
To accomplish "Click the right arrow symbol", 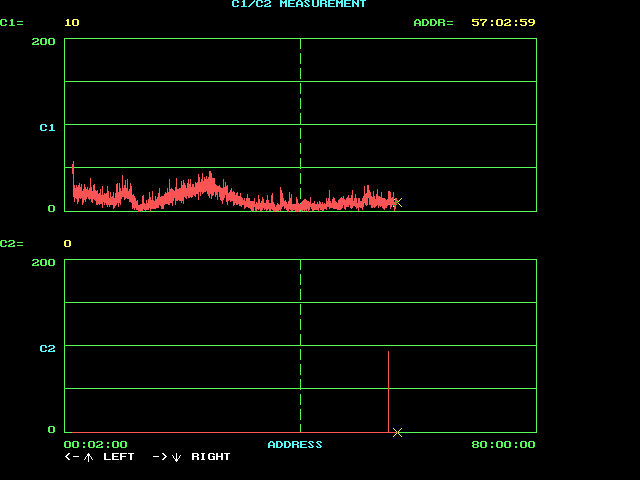I will tap(160, 457).
